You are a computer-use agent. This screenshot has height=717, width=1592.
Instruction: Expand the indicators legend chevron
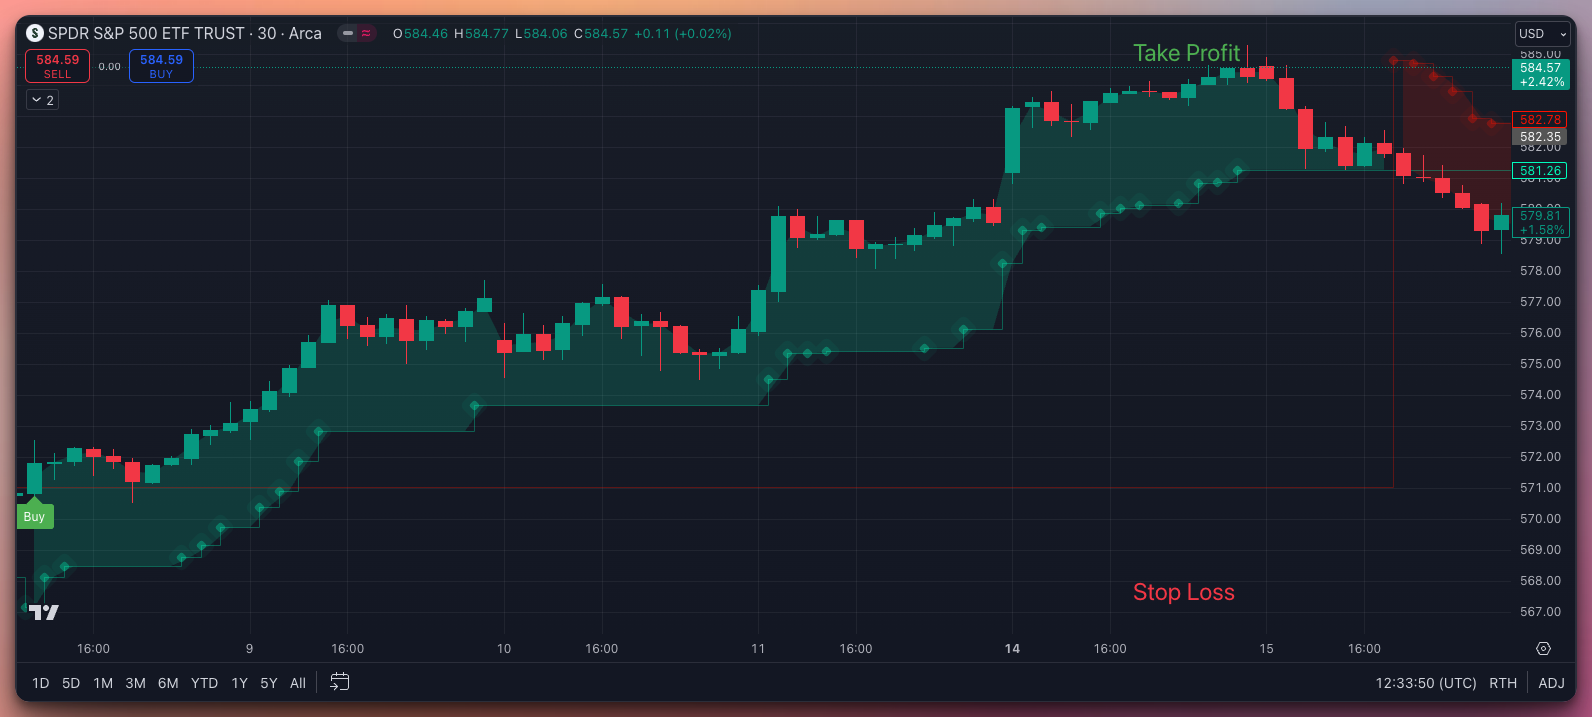click(42, 100)
